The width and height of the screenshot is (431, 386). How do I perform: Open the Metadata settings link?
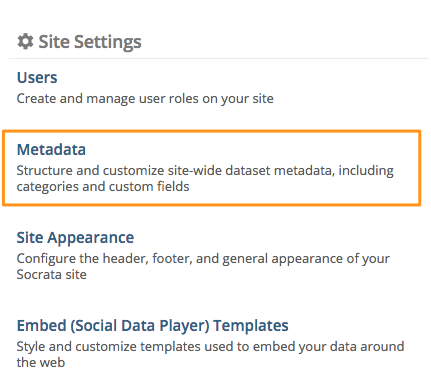[51, 149]
